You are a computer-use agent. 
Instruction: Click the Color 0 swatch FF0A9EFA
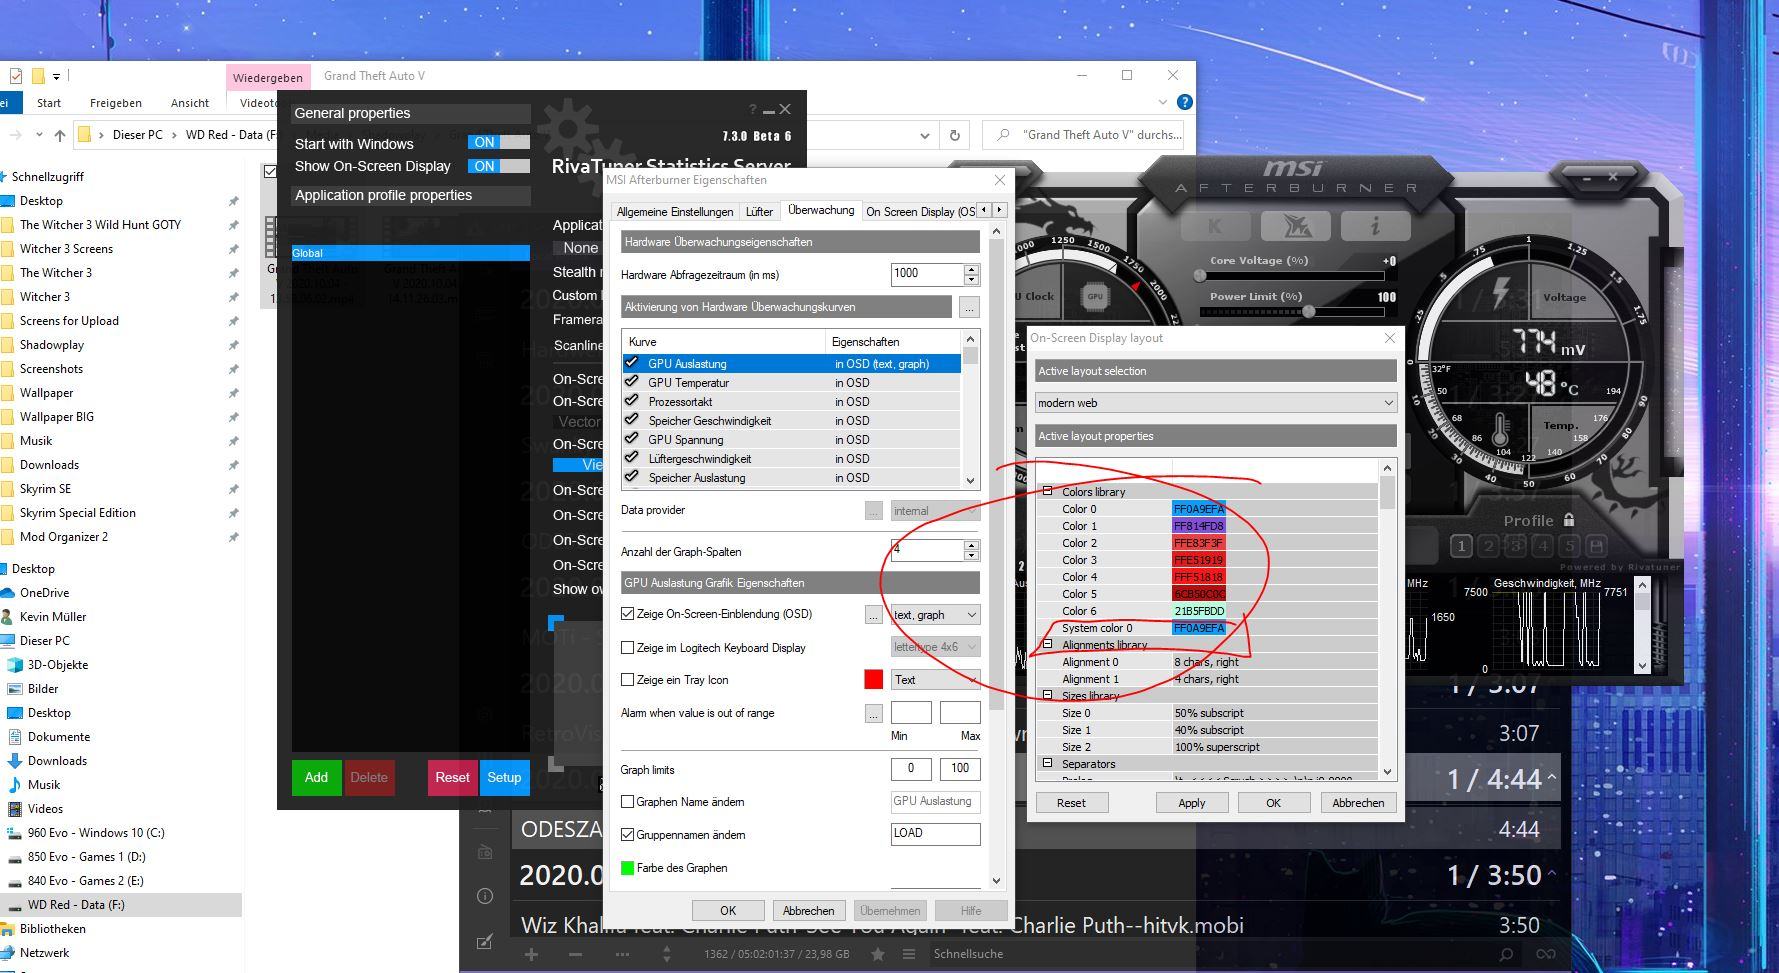[1198, 509]
